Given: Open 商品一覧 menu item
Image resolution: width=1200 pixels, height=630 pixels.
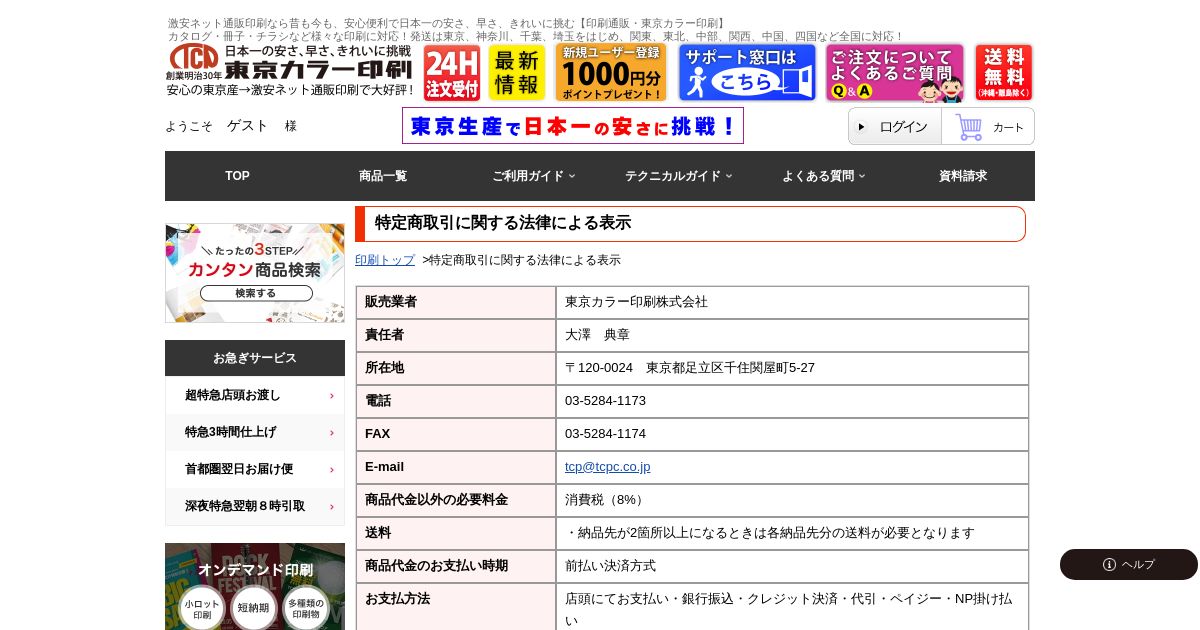Looking at the screenshot, I should click(383, 176).
